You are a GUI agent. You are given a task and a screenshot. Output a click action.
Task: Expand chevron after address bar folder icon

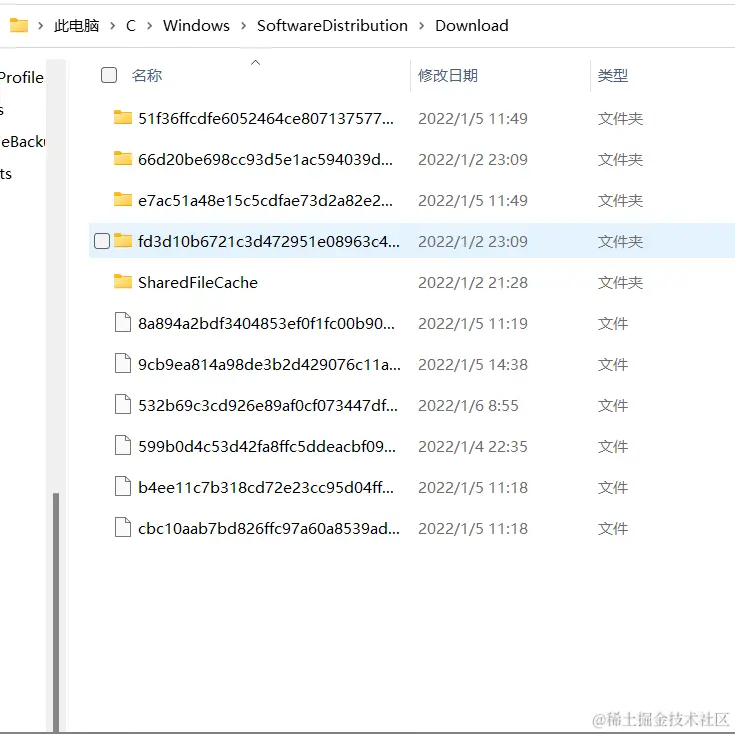point(41,26)
